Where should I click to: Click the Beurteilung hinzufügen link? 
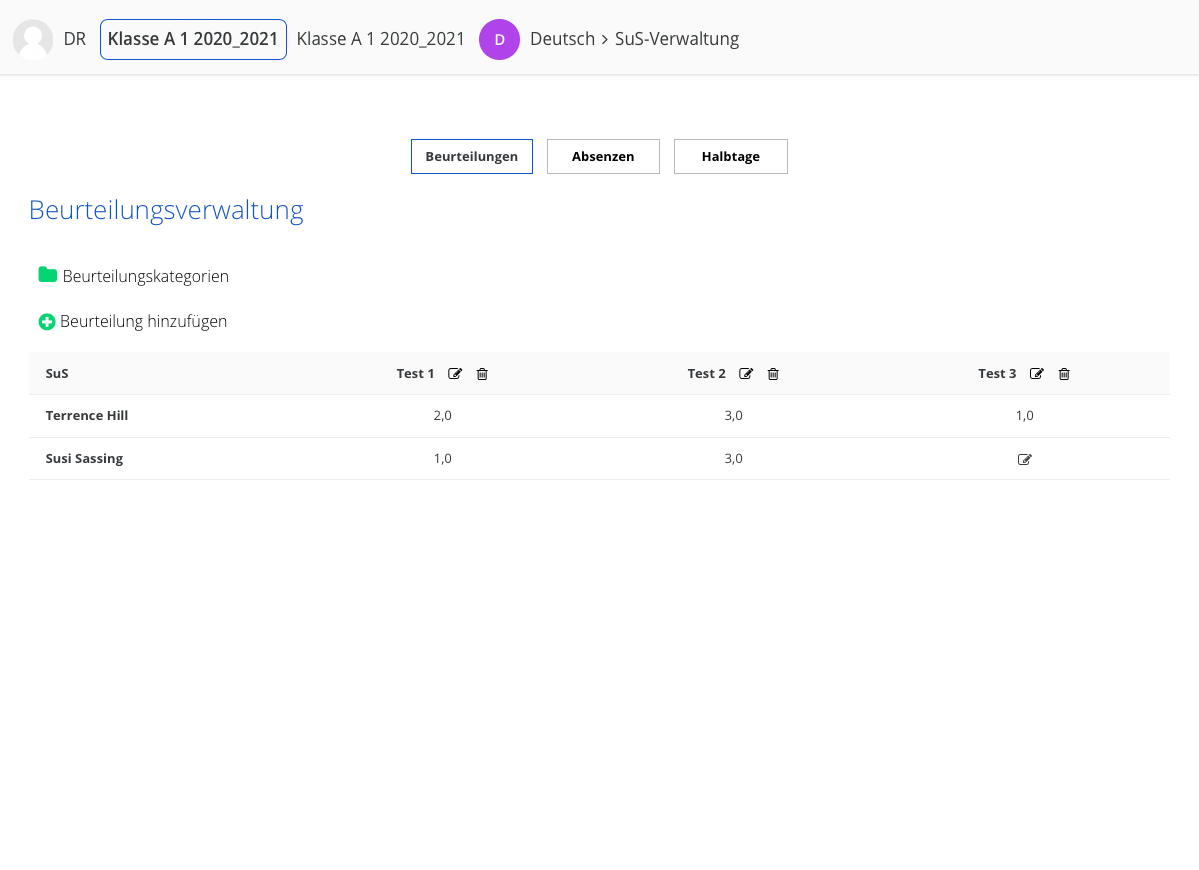click(x=143, y=322)
